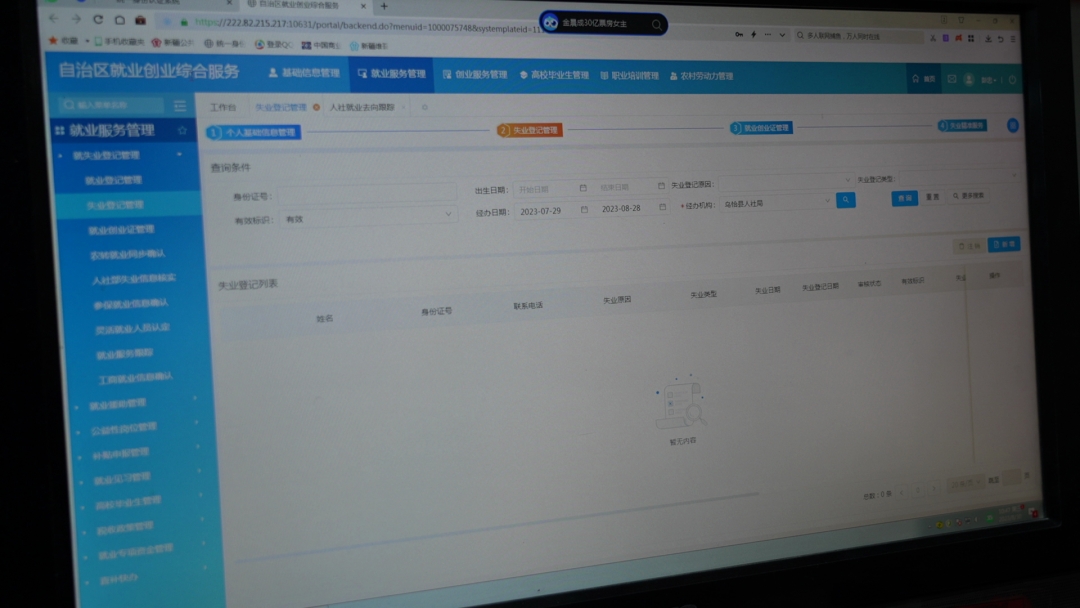Select 就业创业证管理 in the sidebar
Viewport: 1080px width, 608px height.
point(121,230)
